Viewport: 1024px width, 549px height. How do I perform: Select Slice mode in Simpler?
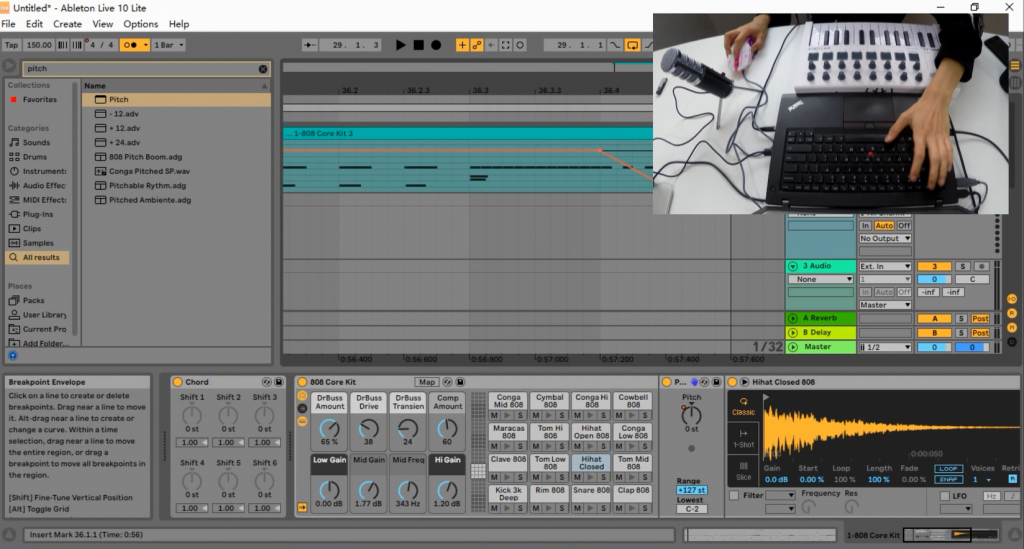point(743,471)
